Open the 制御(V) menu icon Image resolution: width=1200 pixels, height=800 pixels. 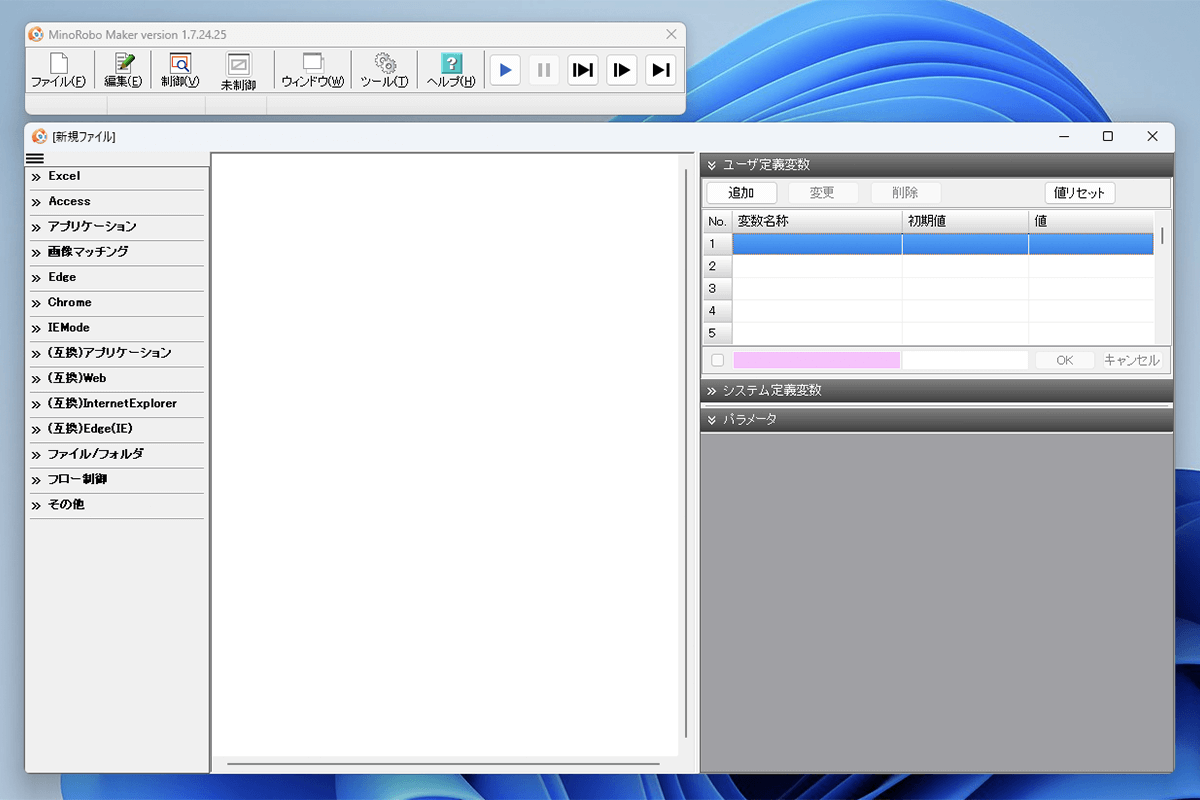[180, 70]
